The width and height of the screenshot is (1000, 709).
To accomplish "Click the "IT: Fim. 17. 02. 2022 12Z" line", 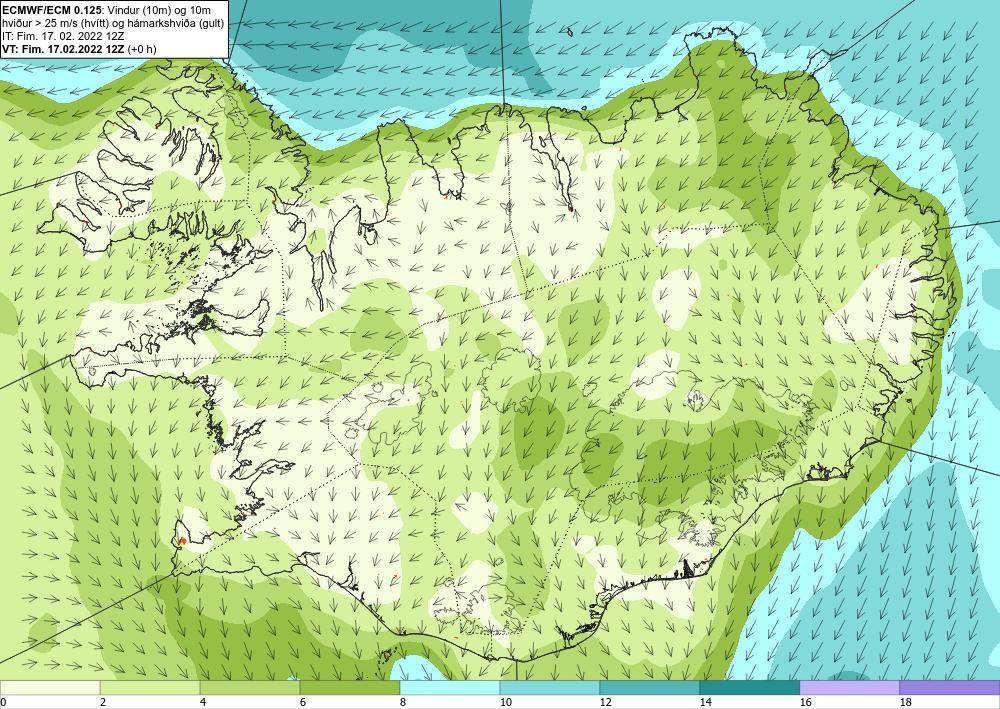I will [63, 36].
